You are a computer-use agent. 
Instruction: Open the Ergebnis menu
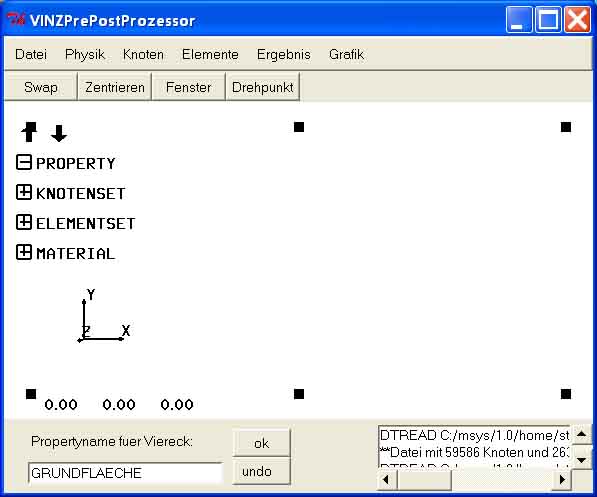(284, 54)
